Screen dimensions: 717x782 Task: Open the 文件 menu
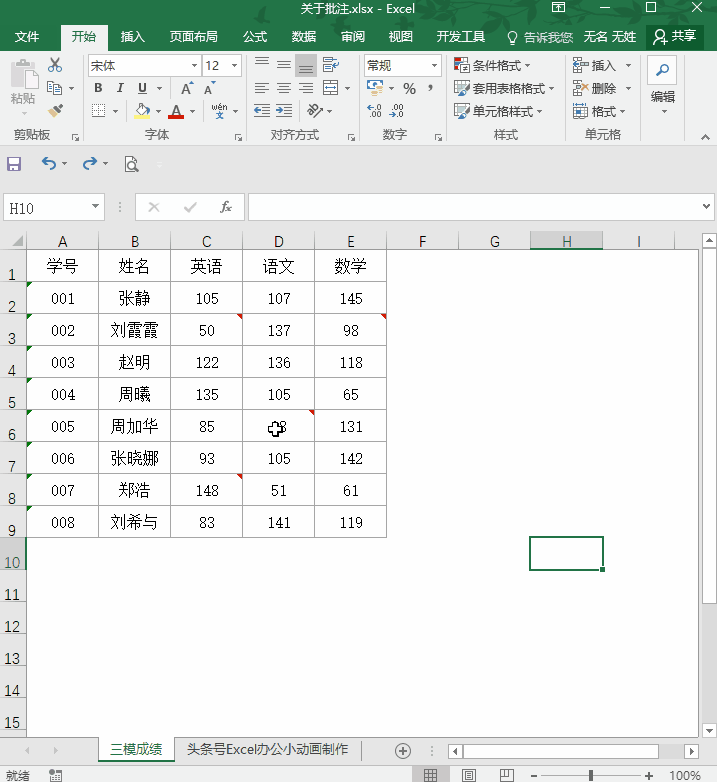(27, 37)
